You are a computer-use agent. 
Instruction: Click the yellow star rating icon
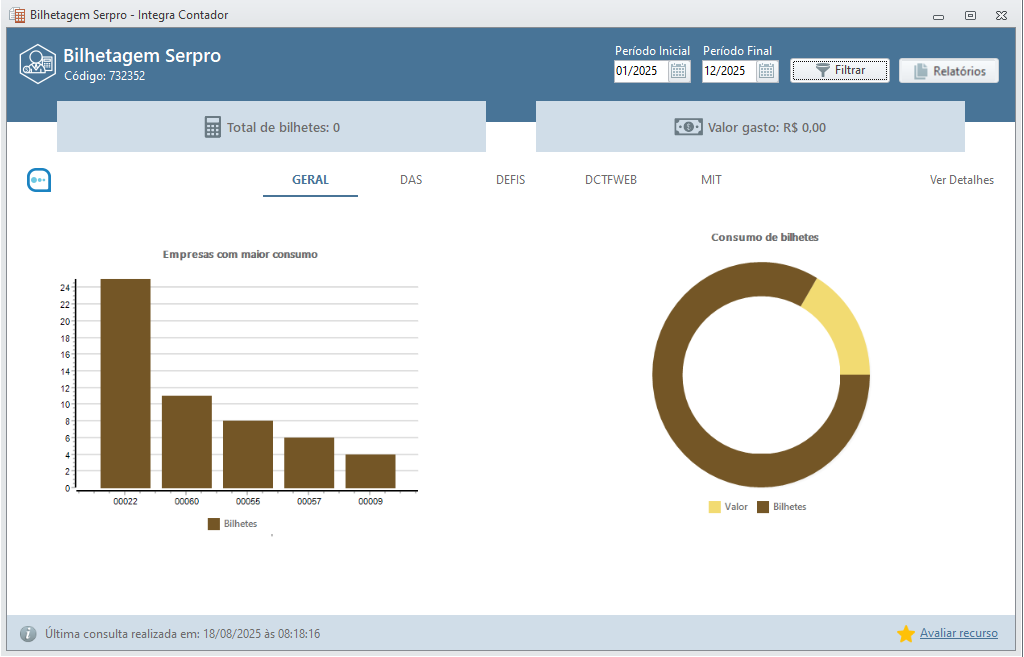(x=906, y=634)
